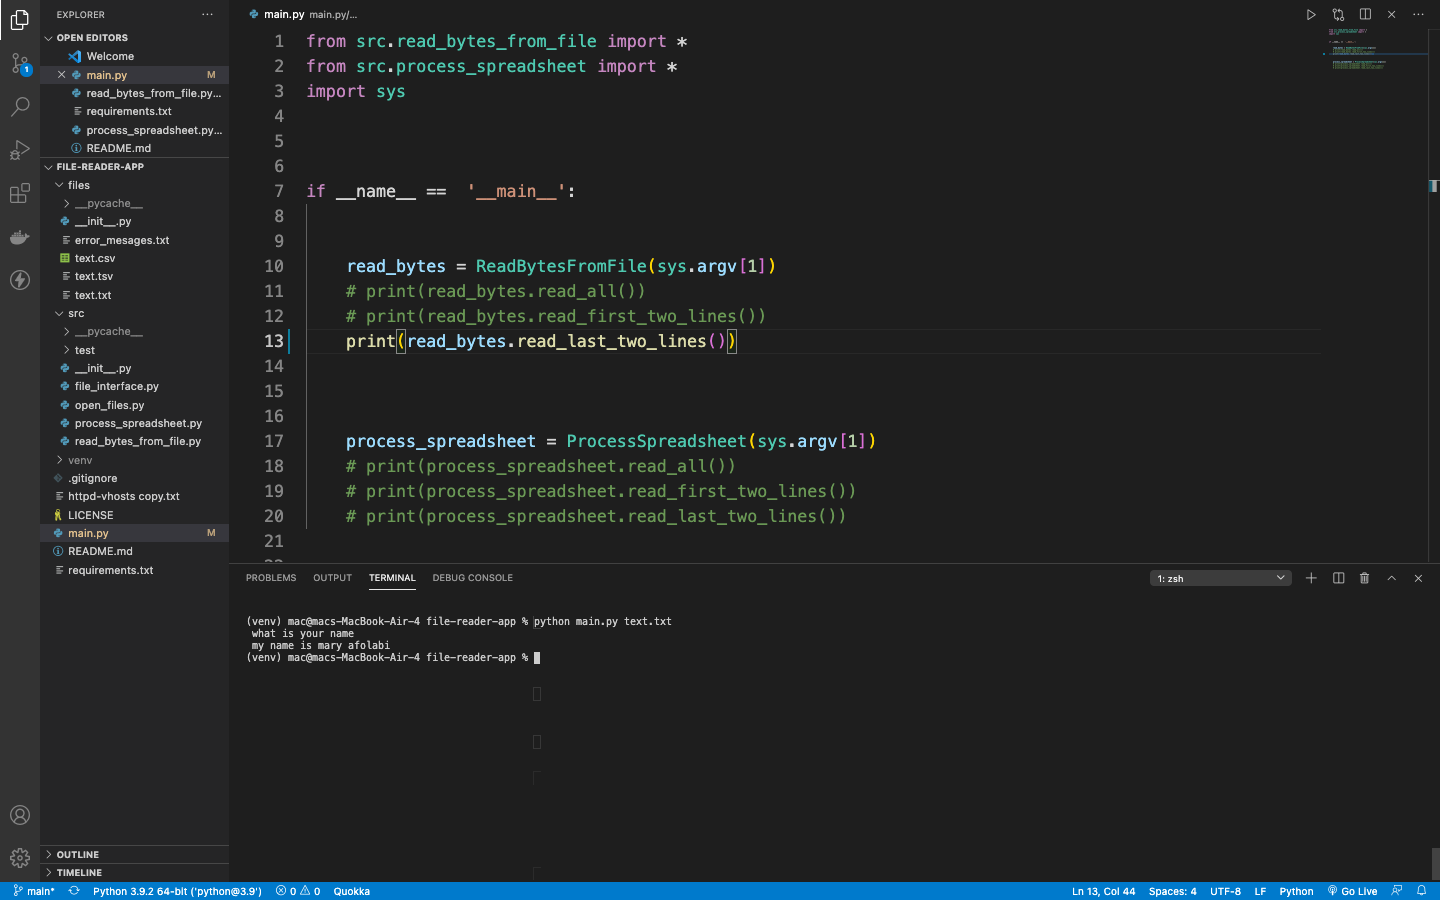1440x900 pixels.
Task: Split the terminal panel
Action: (1338, 578)
